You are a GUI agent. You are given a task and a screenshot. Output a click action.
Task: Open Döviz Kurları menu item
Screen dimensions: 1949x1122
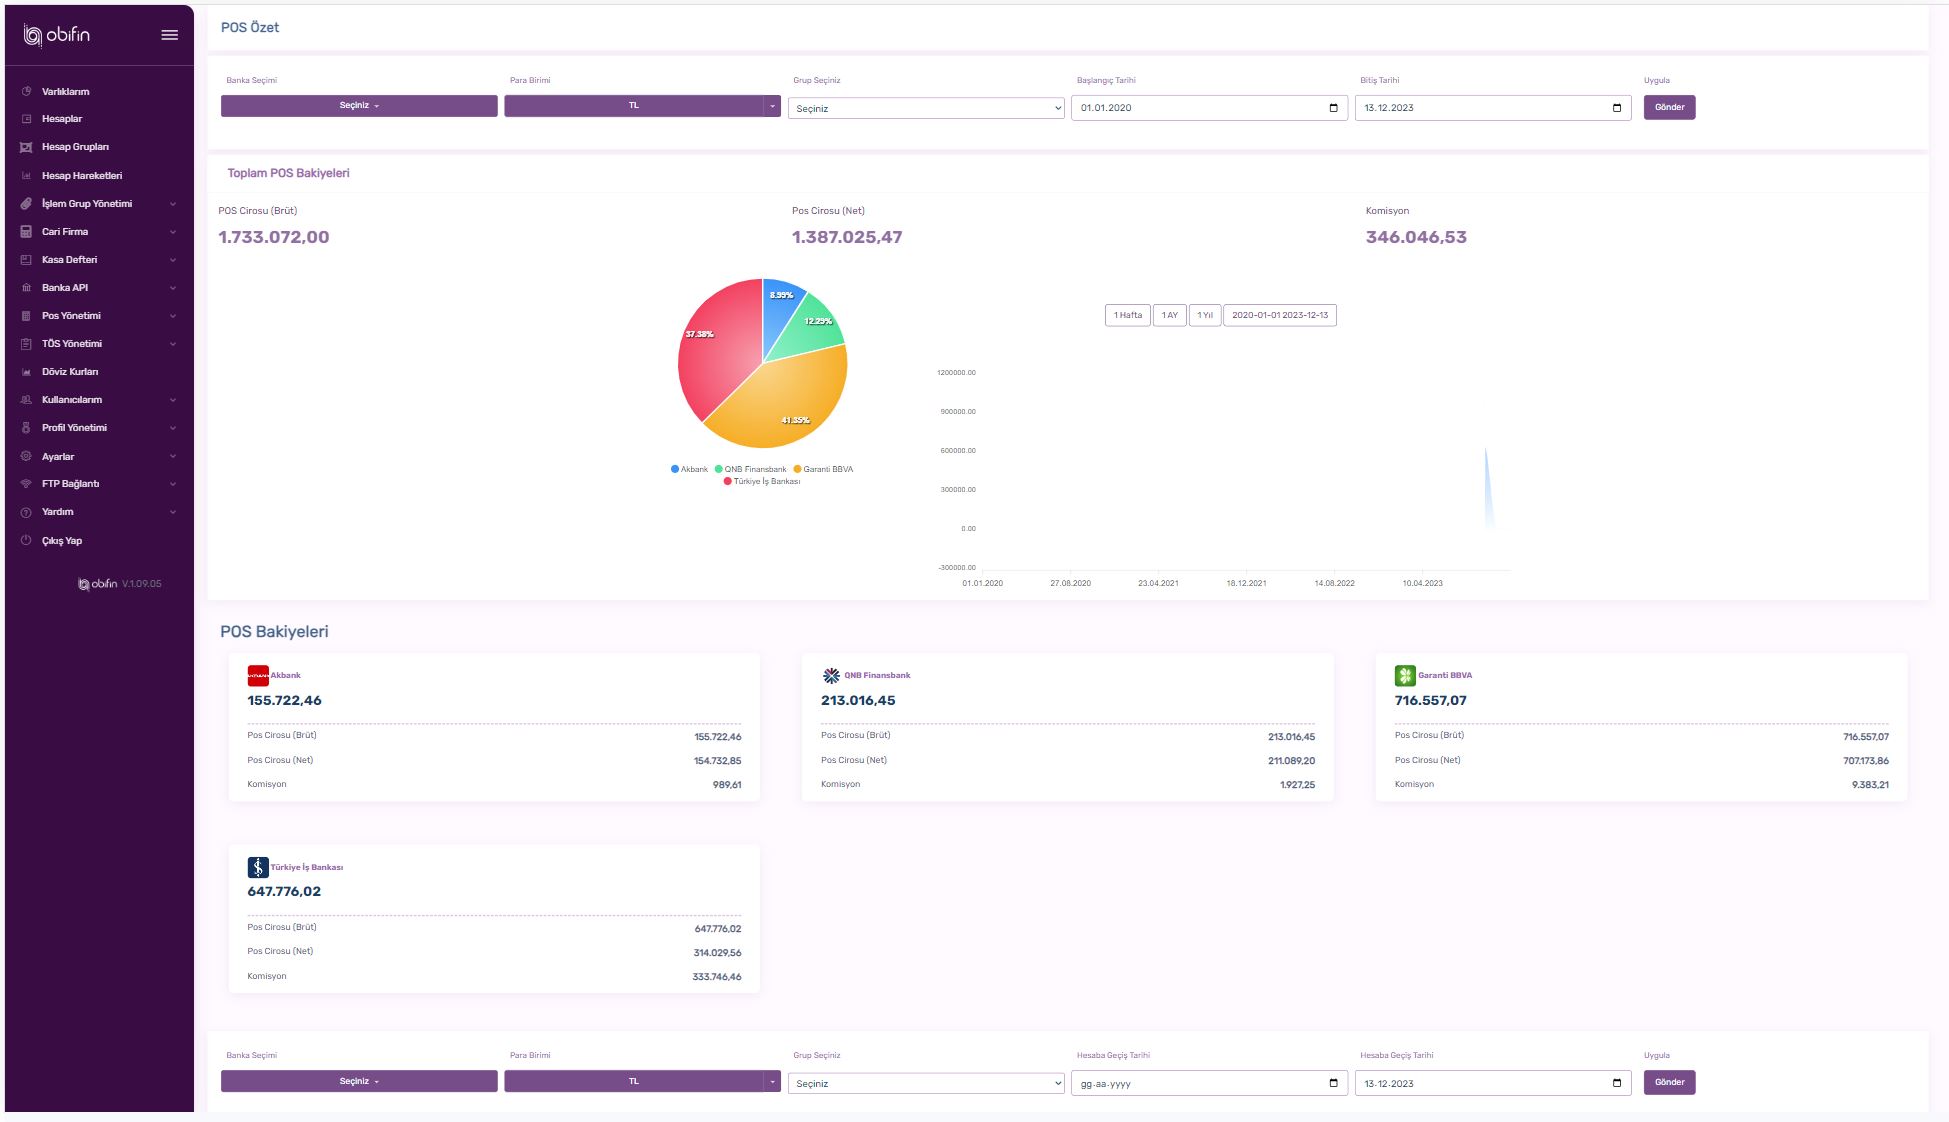pyautogui.click(x=70, y=372)
